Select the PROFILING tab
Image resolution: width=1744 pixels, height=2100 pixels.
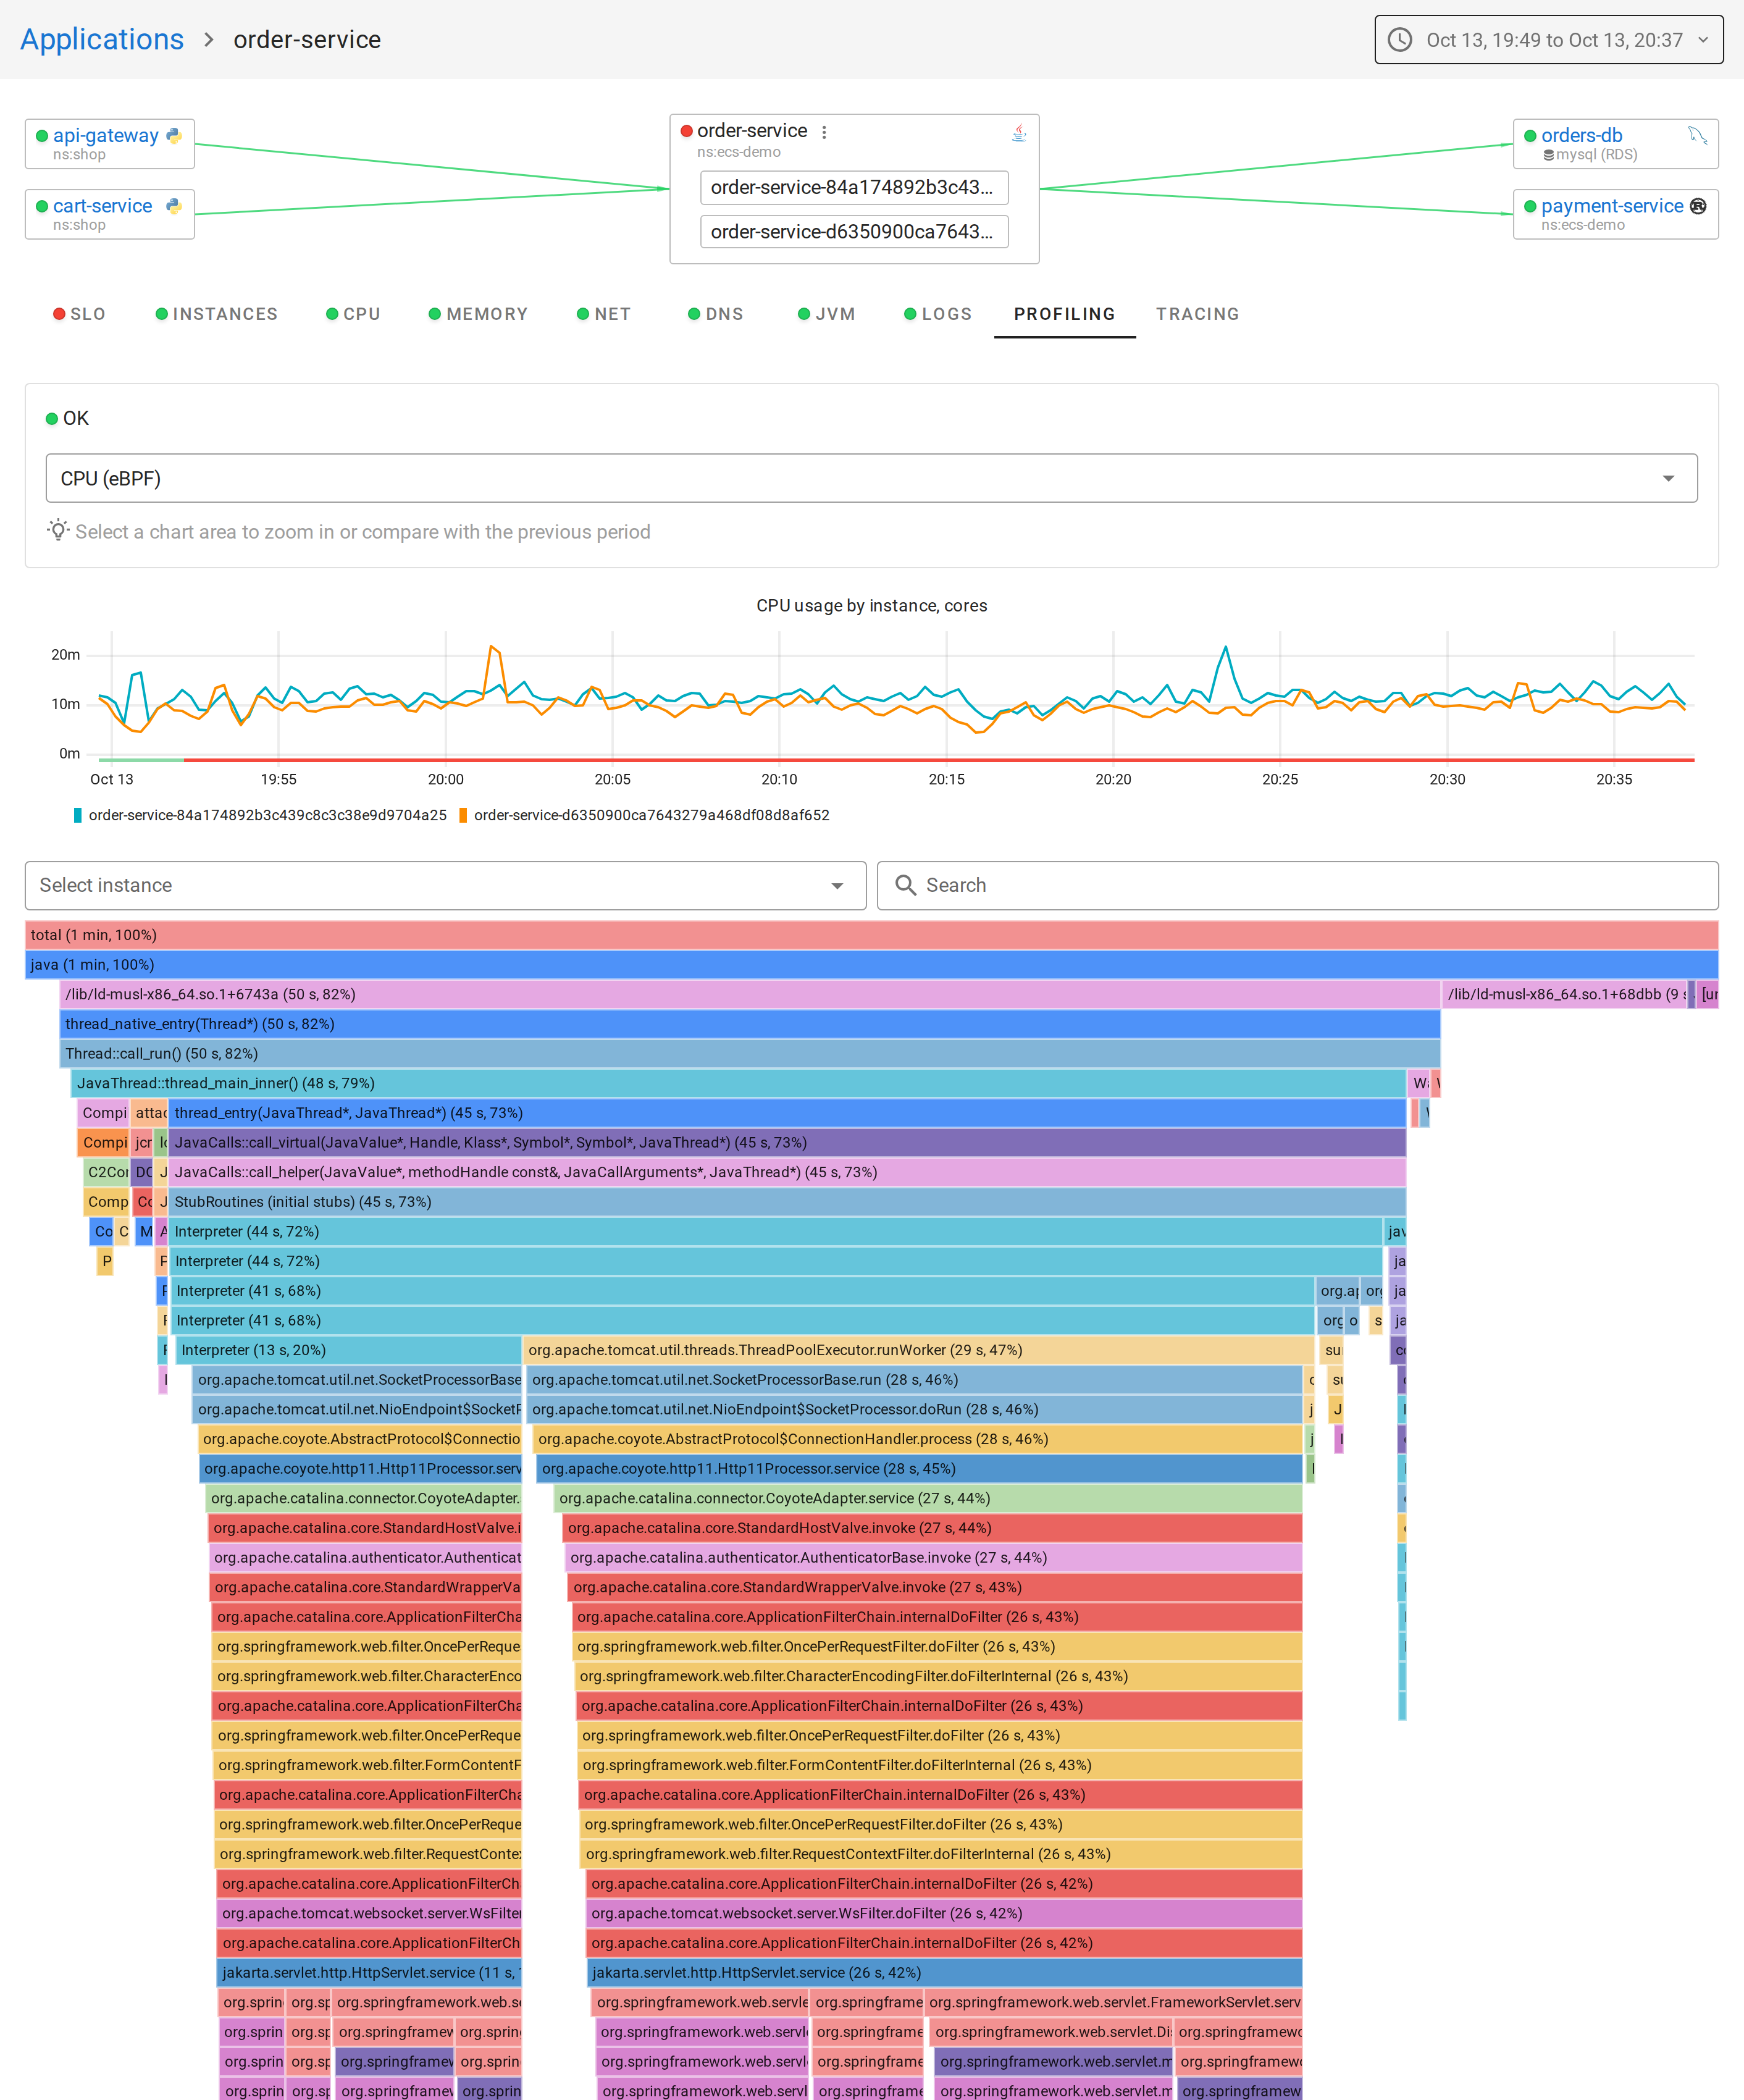click(1064, 314)
